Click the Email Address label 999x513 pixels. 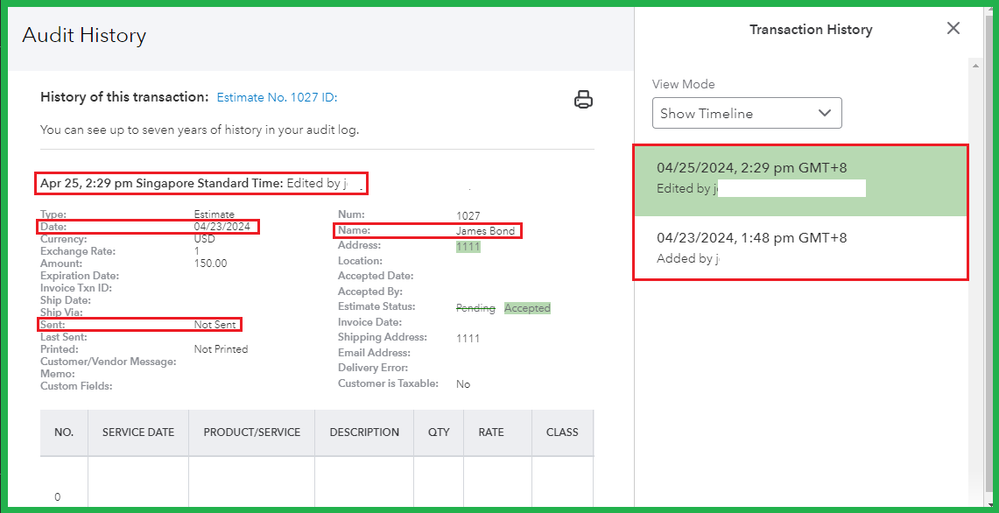tap(374, 352)
